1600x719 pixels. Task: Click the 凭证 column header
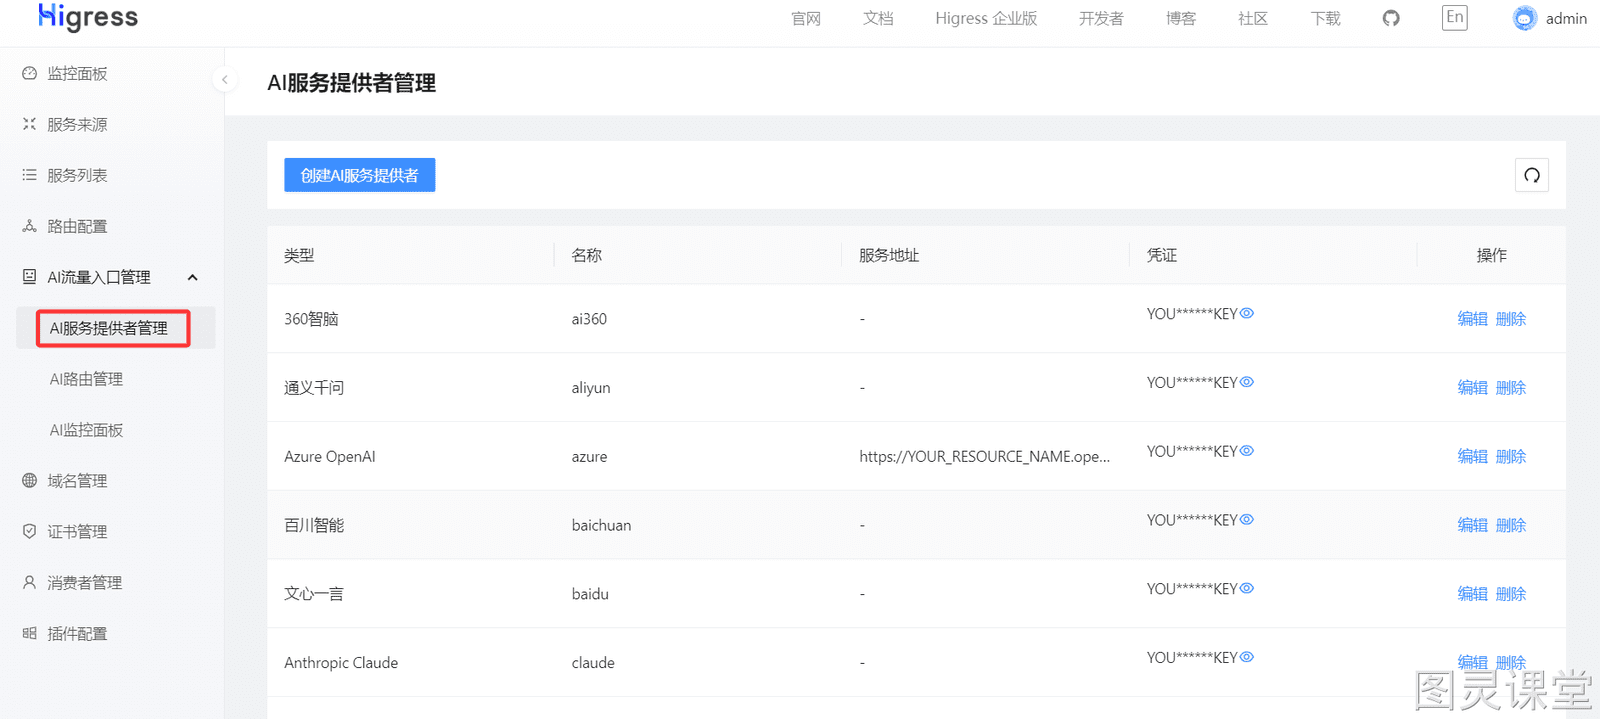pos(1162,256)
